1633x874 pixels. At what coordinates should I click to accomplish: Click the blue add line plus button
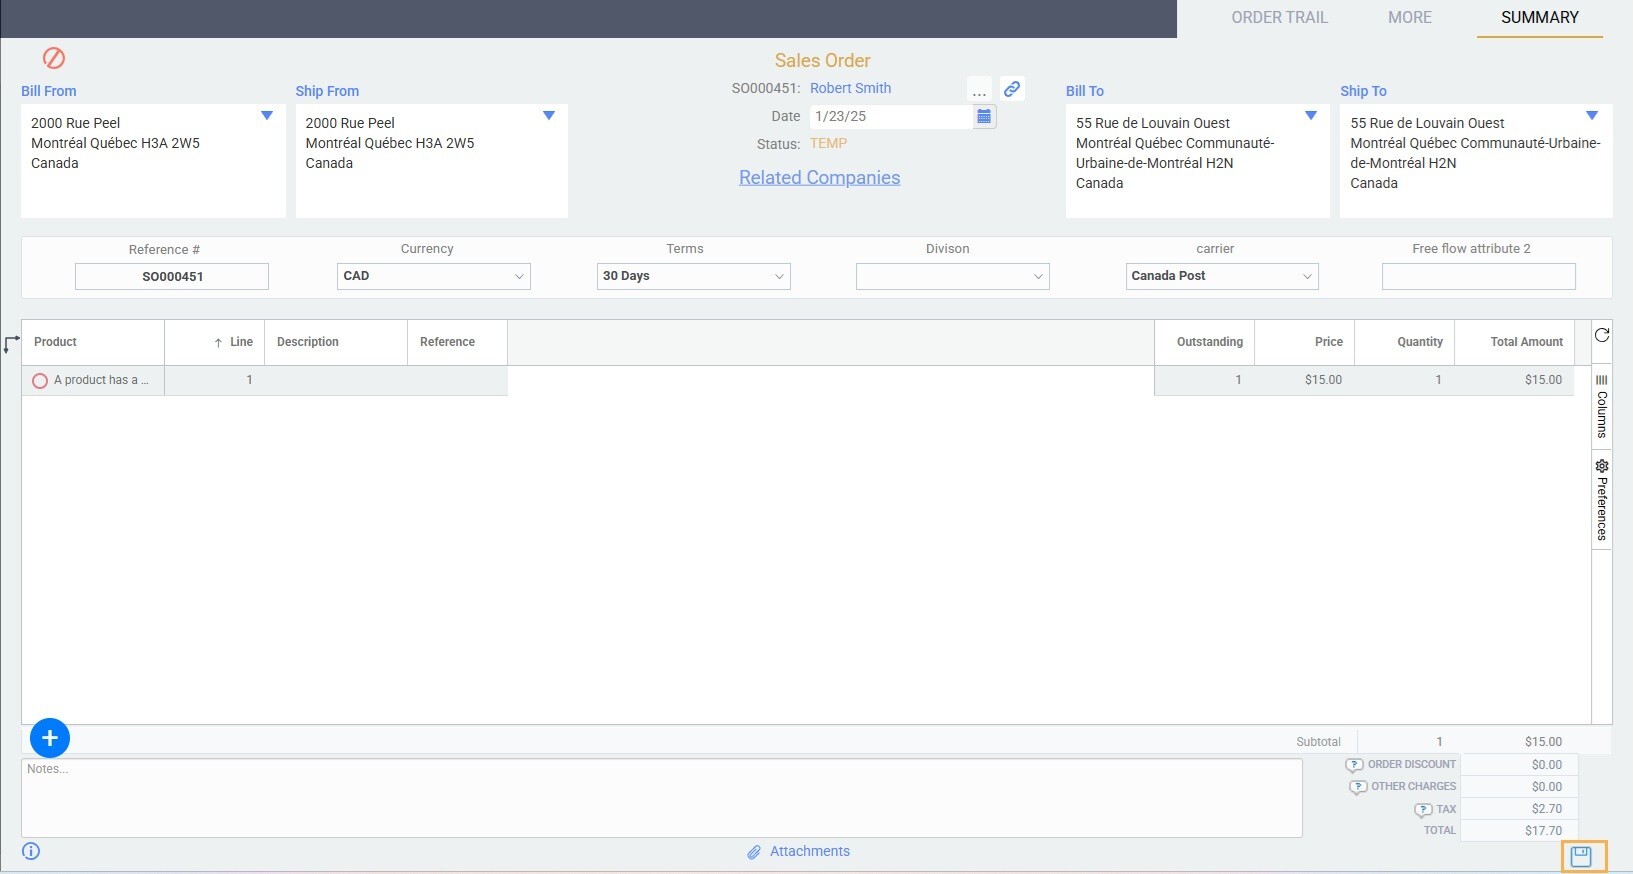click(x=50, y=738)
